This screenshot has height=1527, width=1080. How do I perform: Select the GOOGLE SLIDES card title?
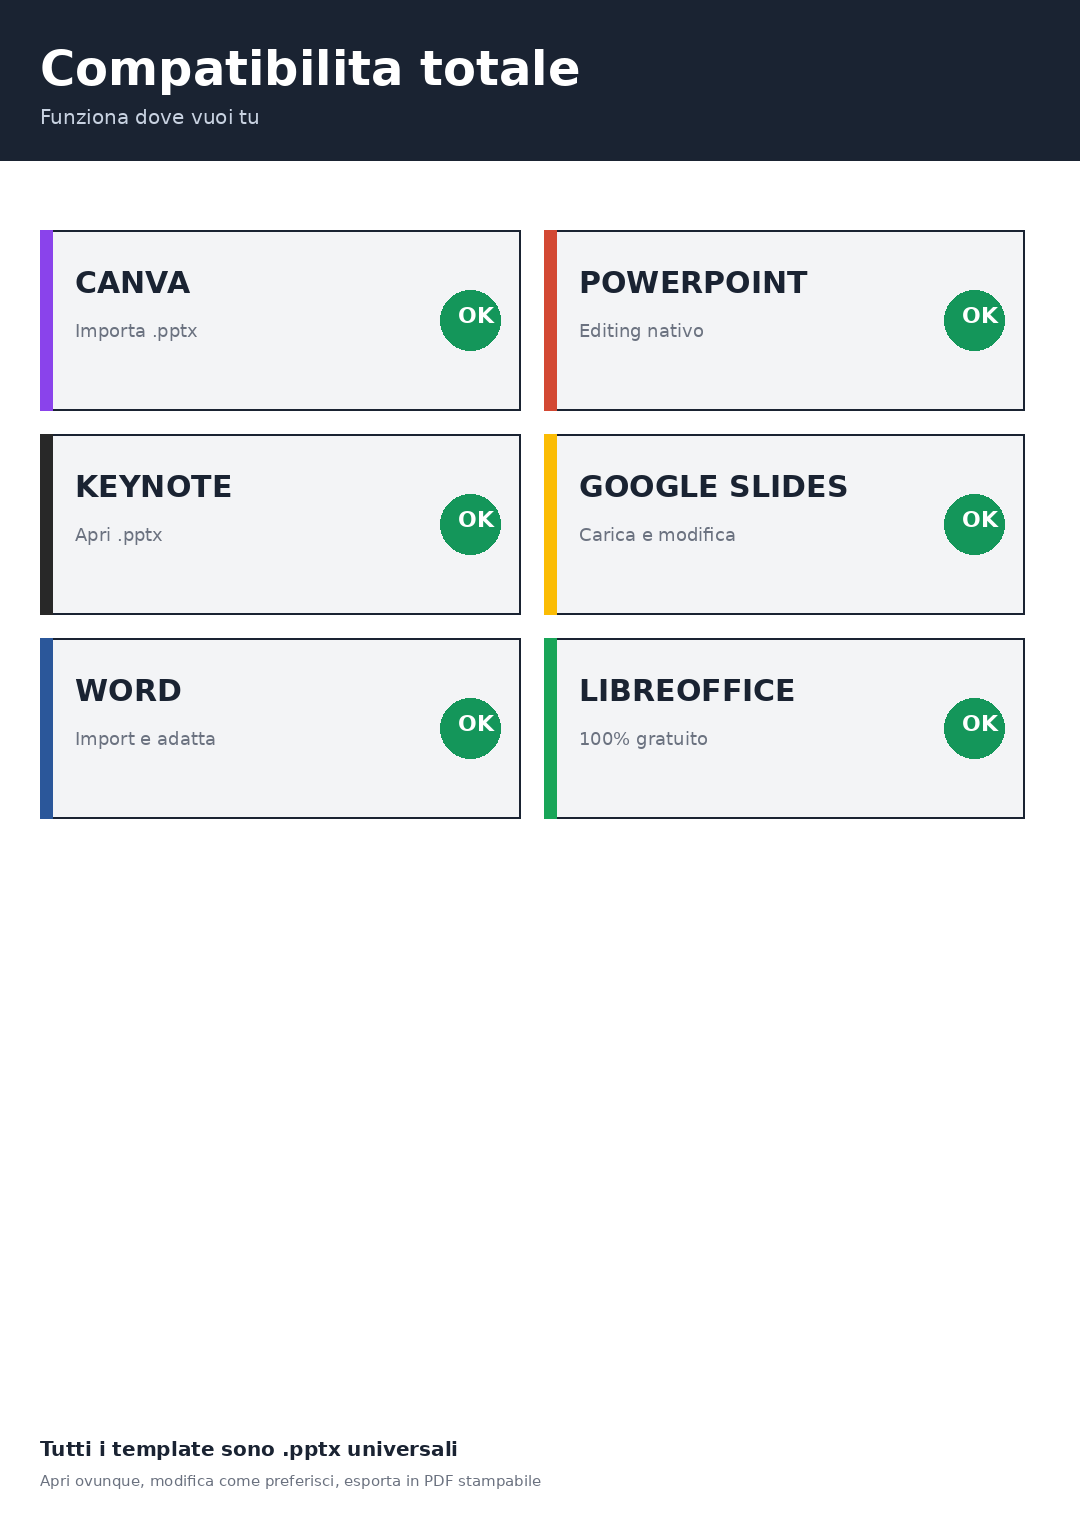coord(713,488)
